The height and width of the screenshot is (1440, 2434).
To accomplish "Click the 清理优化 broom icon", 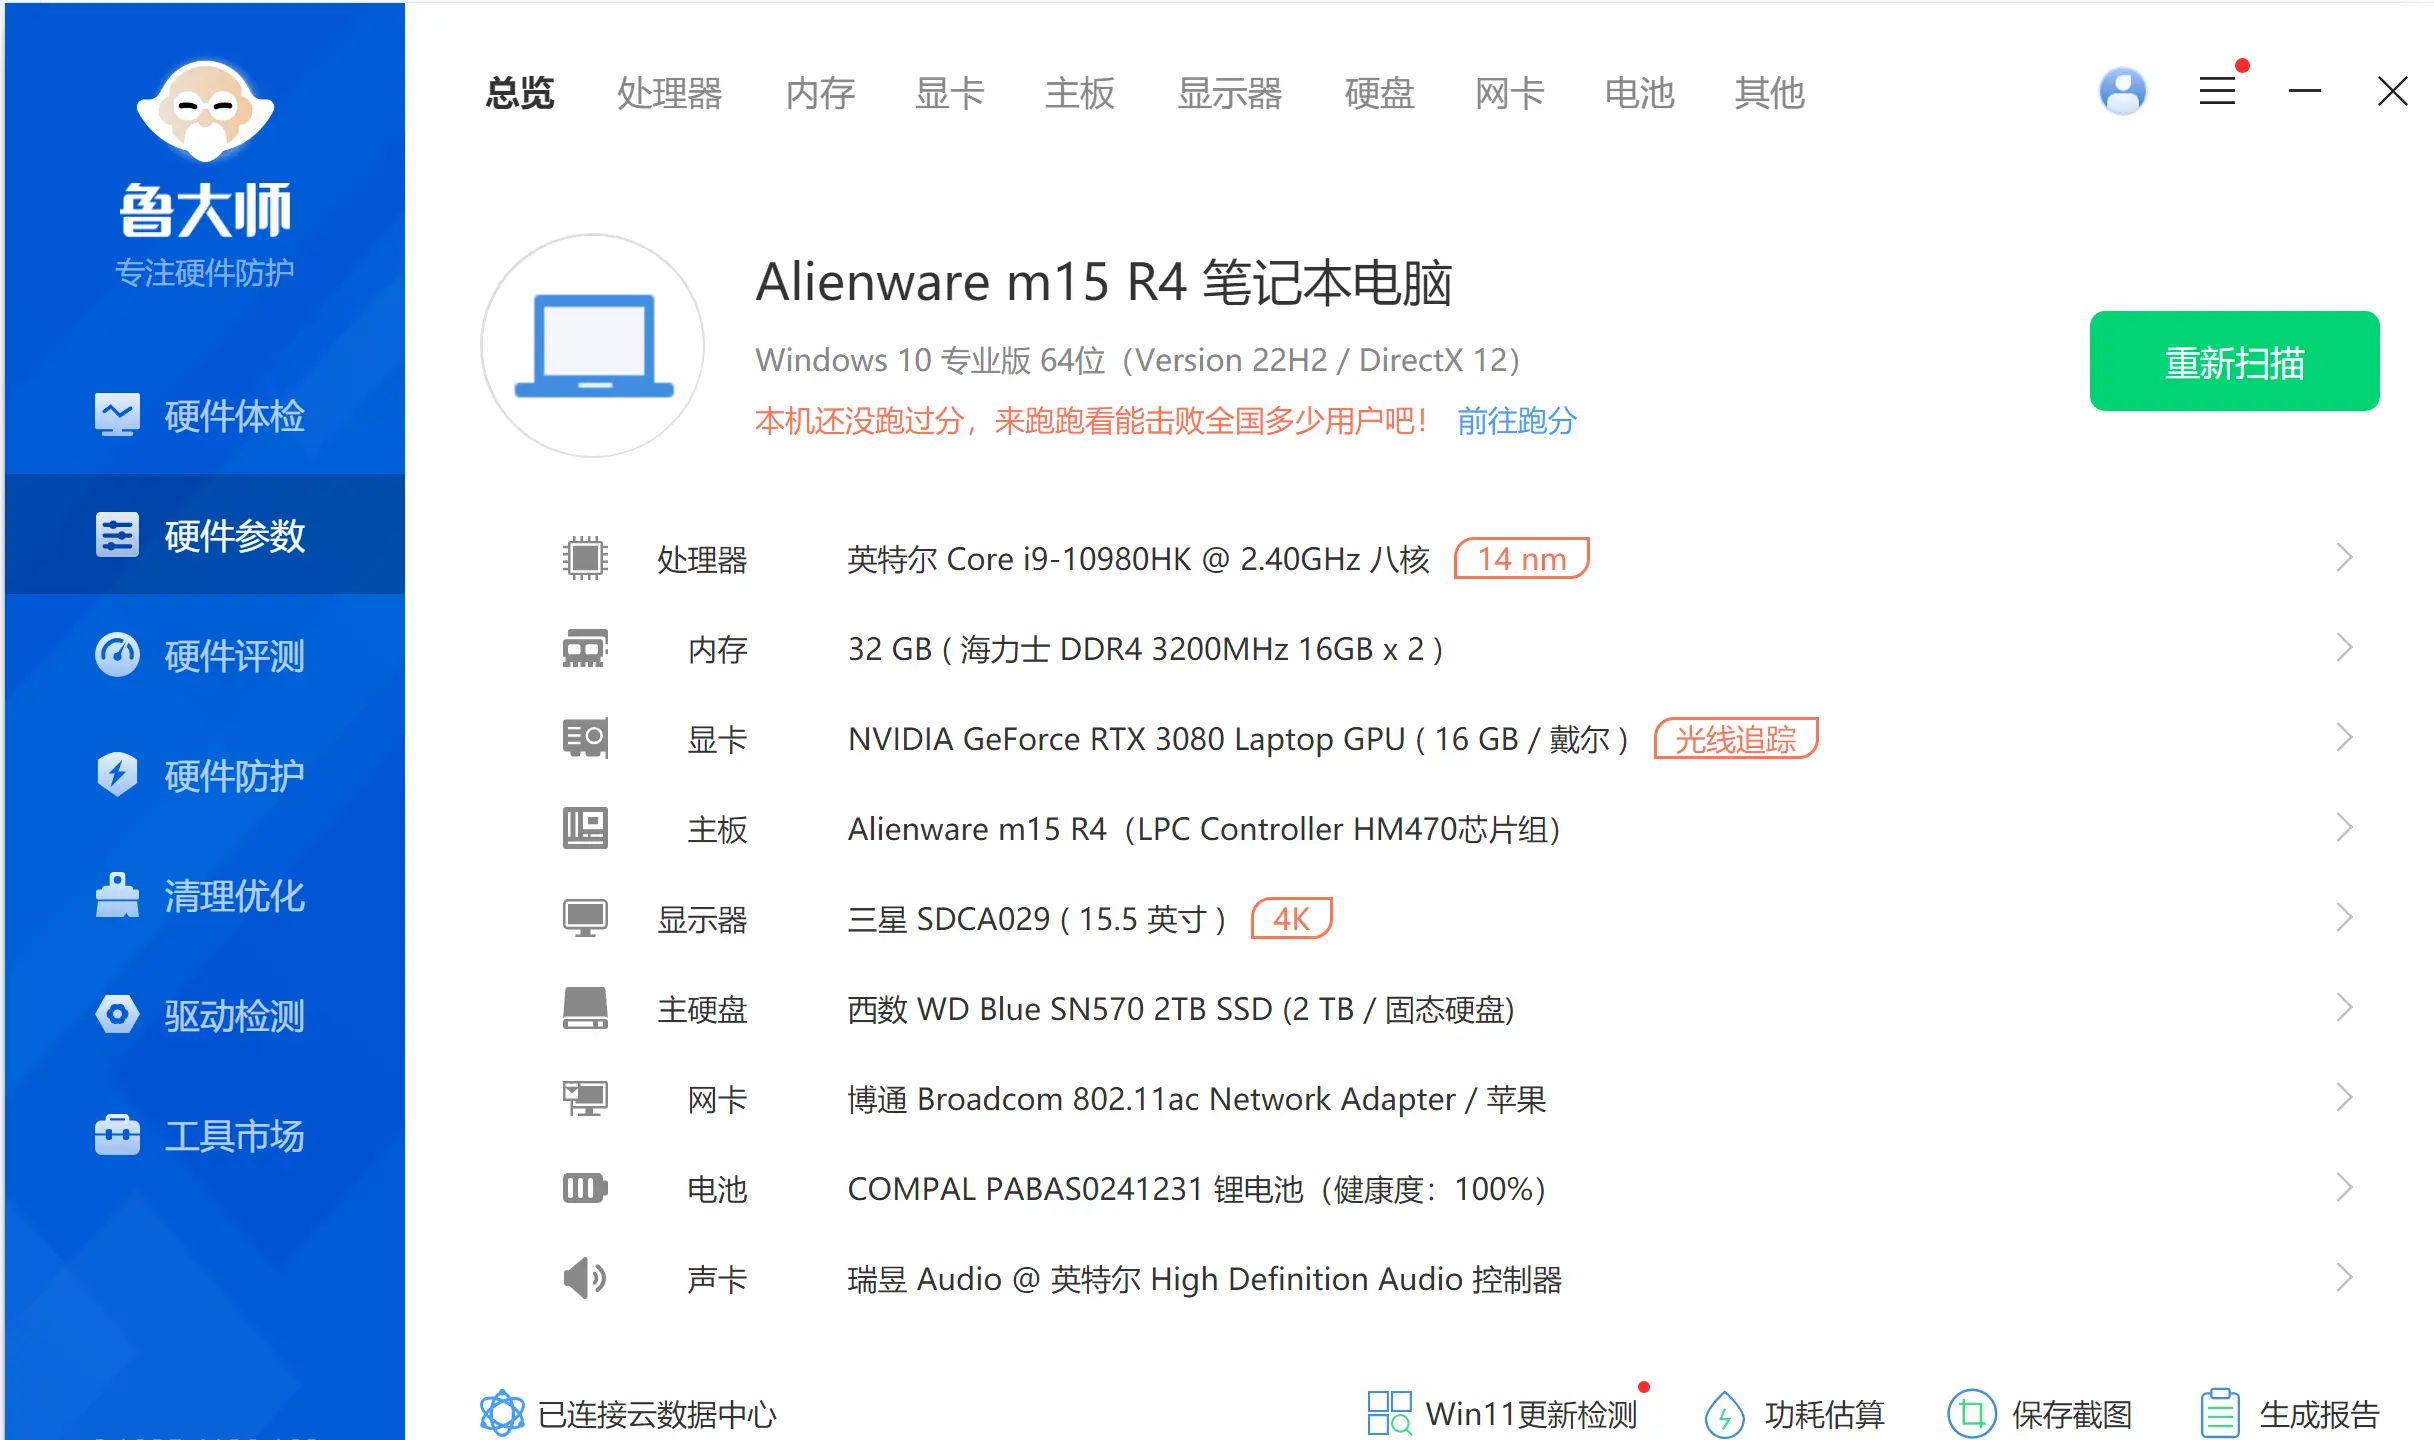I will (117, 895).
